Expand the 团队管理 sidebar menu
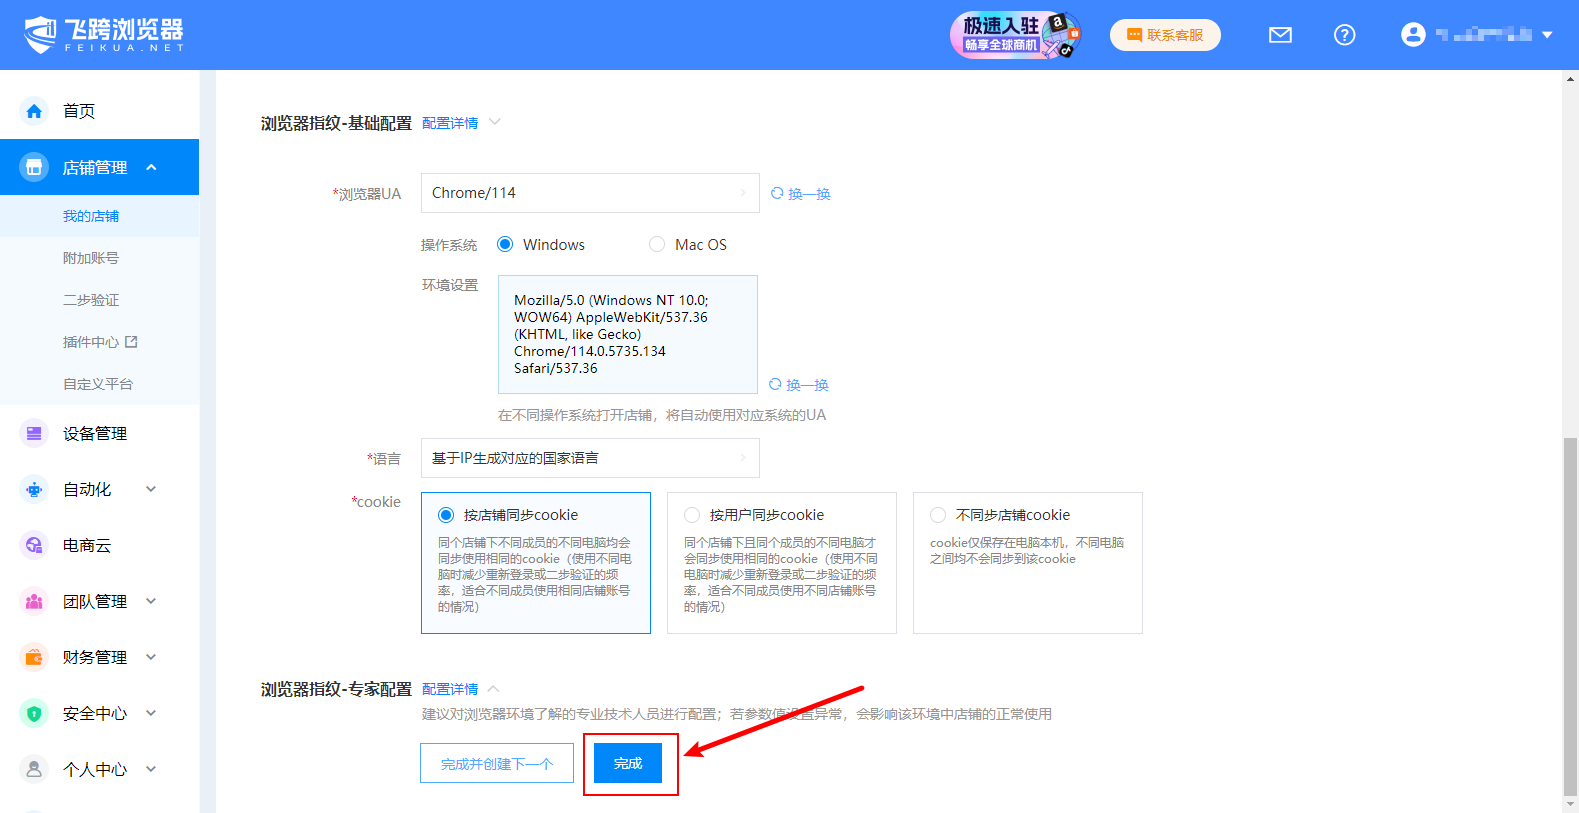1579x813 pixels. 95,601
